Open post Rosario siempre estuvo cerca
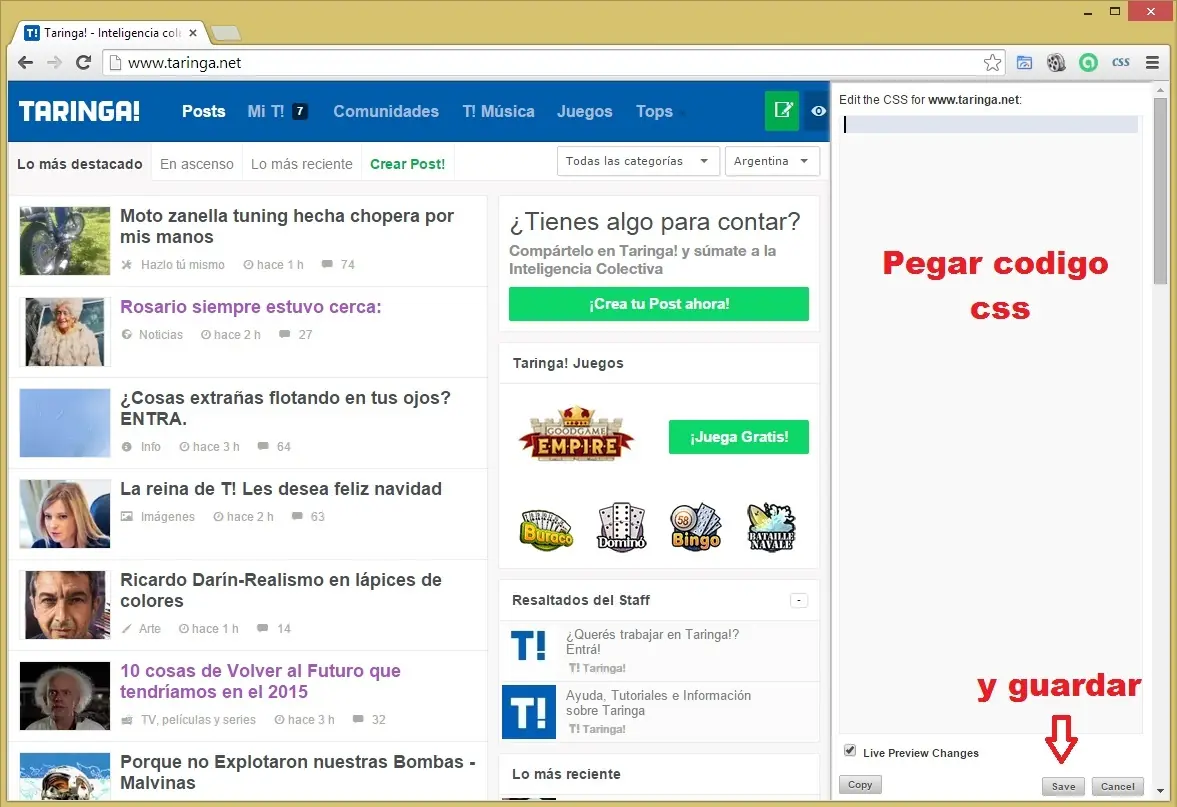The height and width of the screenshot is (807, 1177). click(x=251, y=306)
